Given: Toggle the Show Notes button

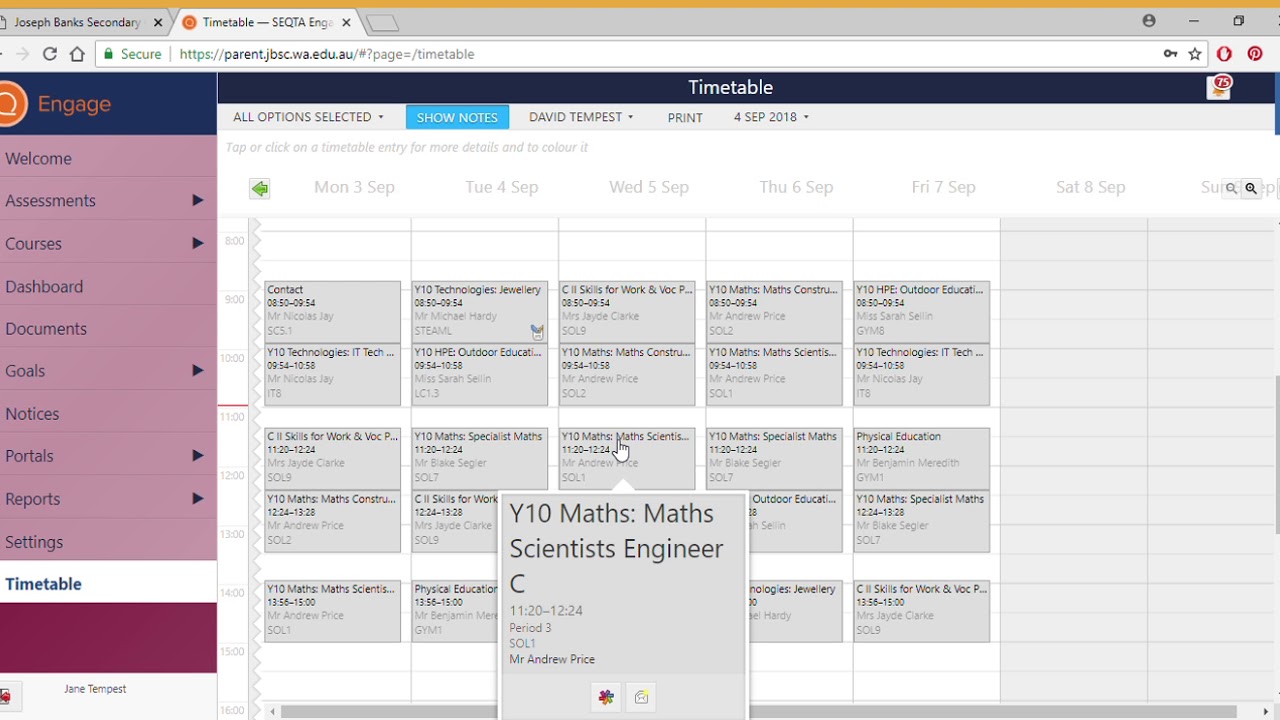Looking at the screenshot, I should (x=457, y=117).
